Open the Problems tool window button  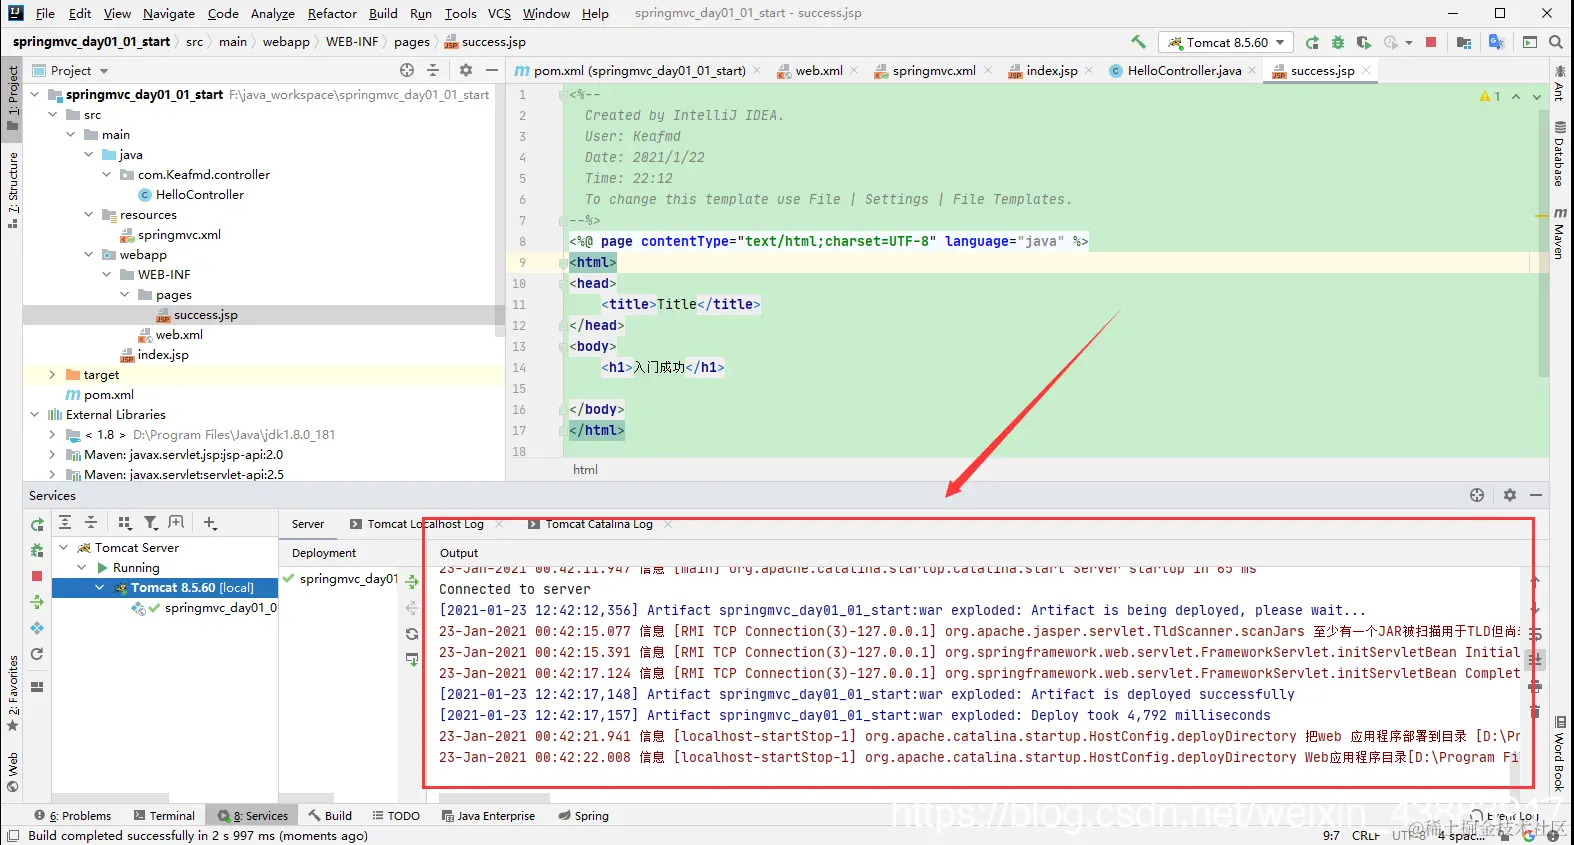(73, 816)
